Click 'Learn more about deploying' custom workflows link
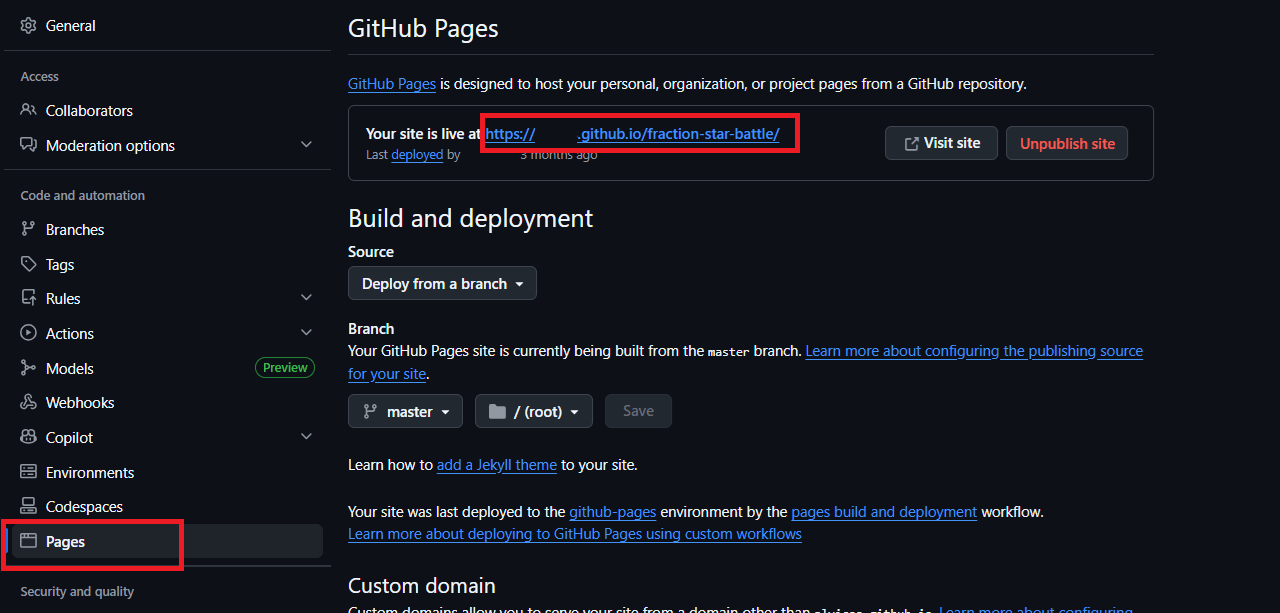Image resolution: width=1280 pixels, height=613 pixels. pos(575,534)
